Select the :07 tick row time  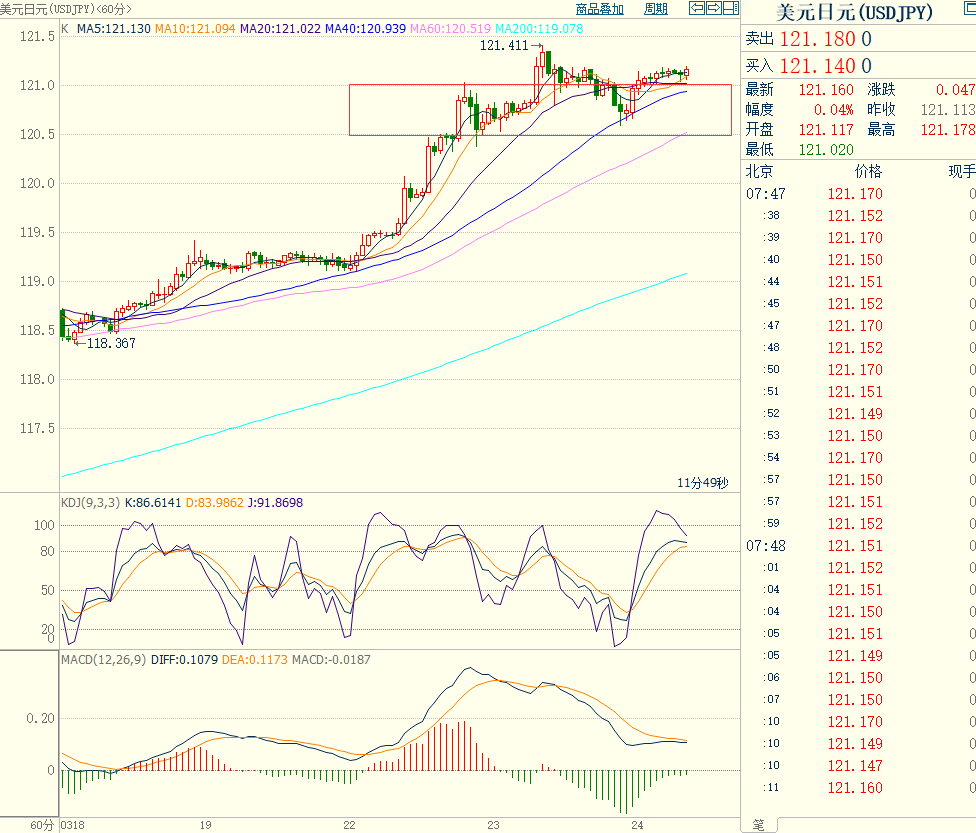772,699
